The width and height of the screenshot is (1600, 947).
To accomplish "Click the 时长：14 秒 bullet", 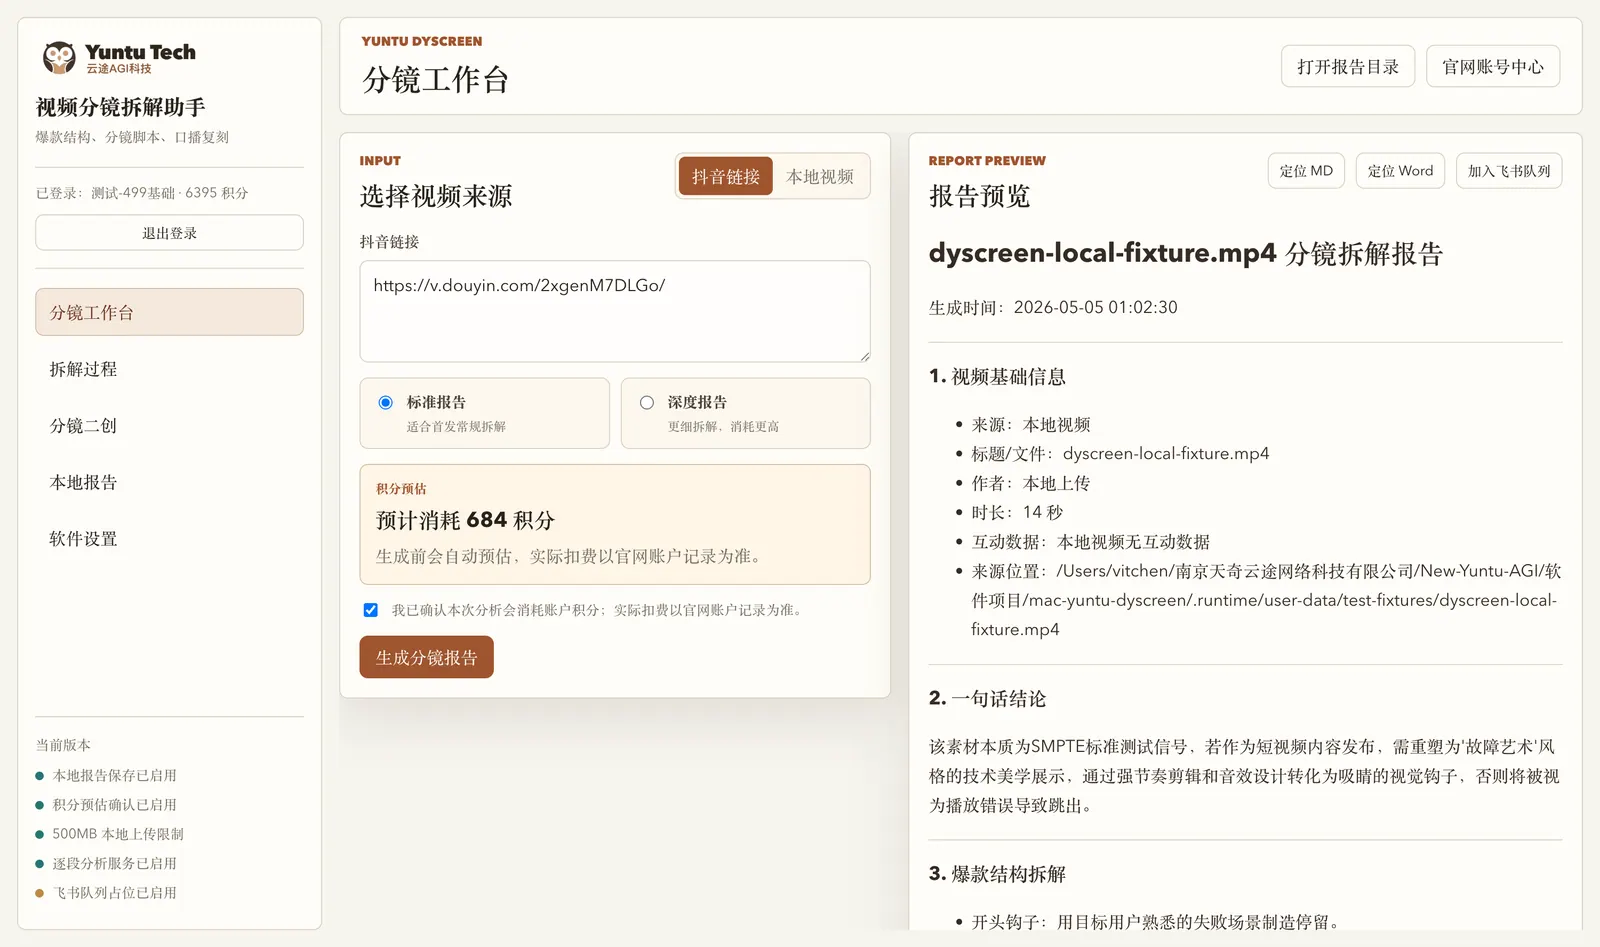I will [1017, 512].
